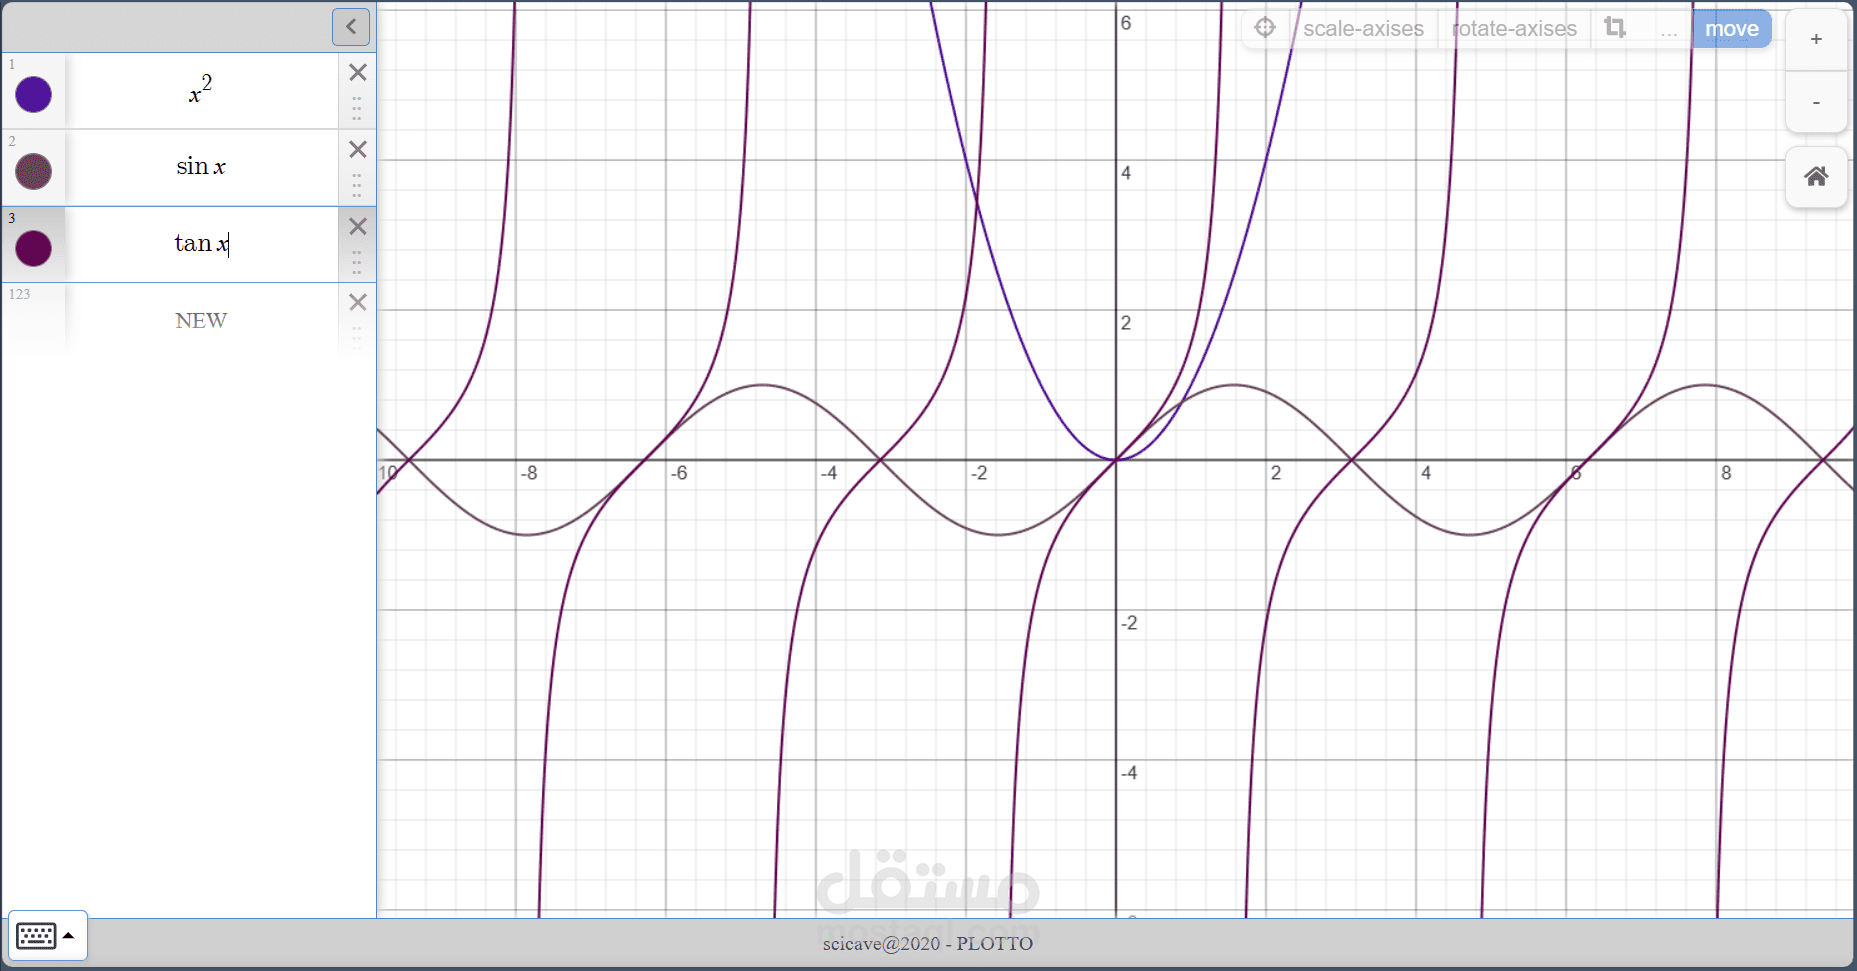
Task: Toggle visibility of the sin x curve
Action: pos(33,171)
